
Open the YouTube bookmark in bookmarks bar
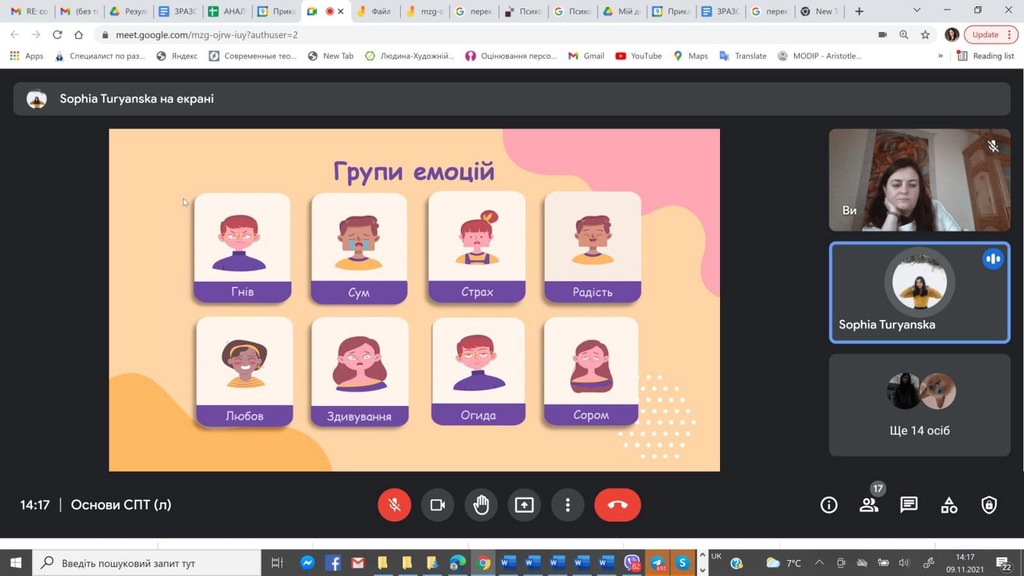coord(638,56)
